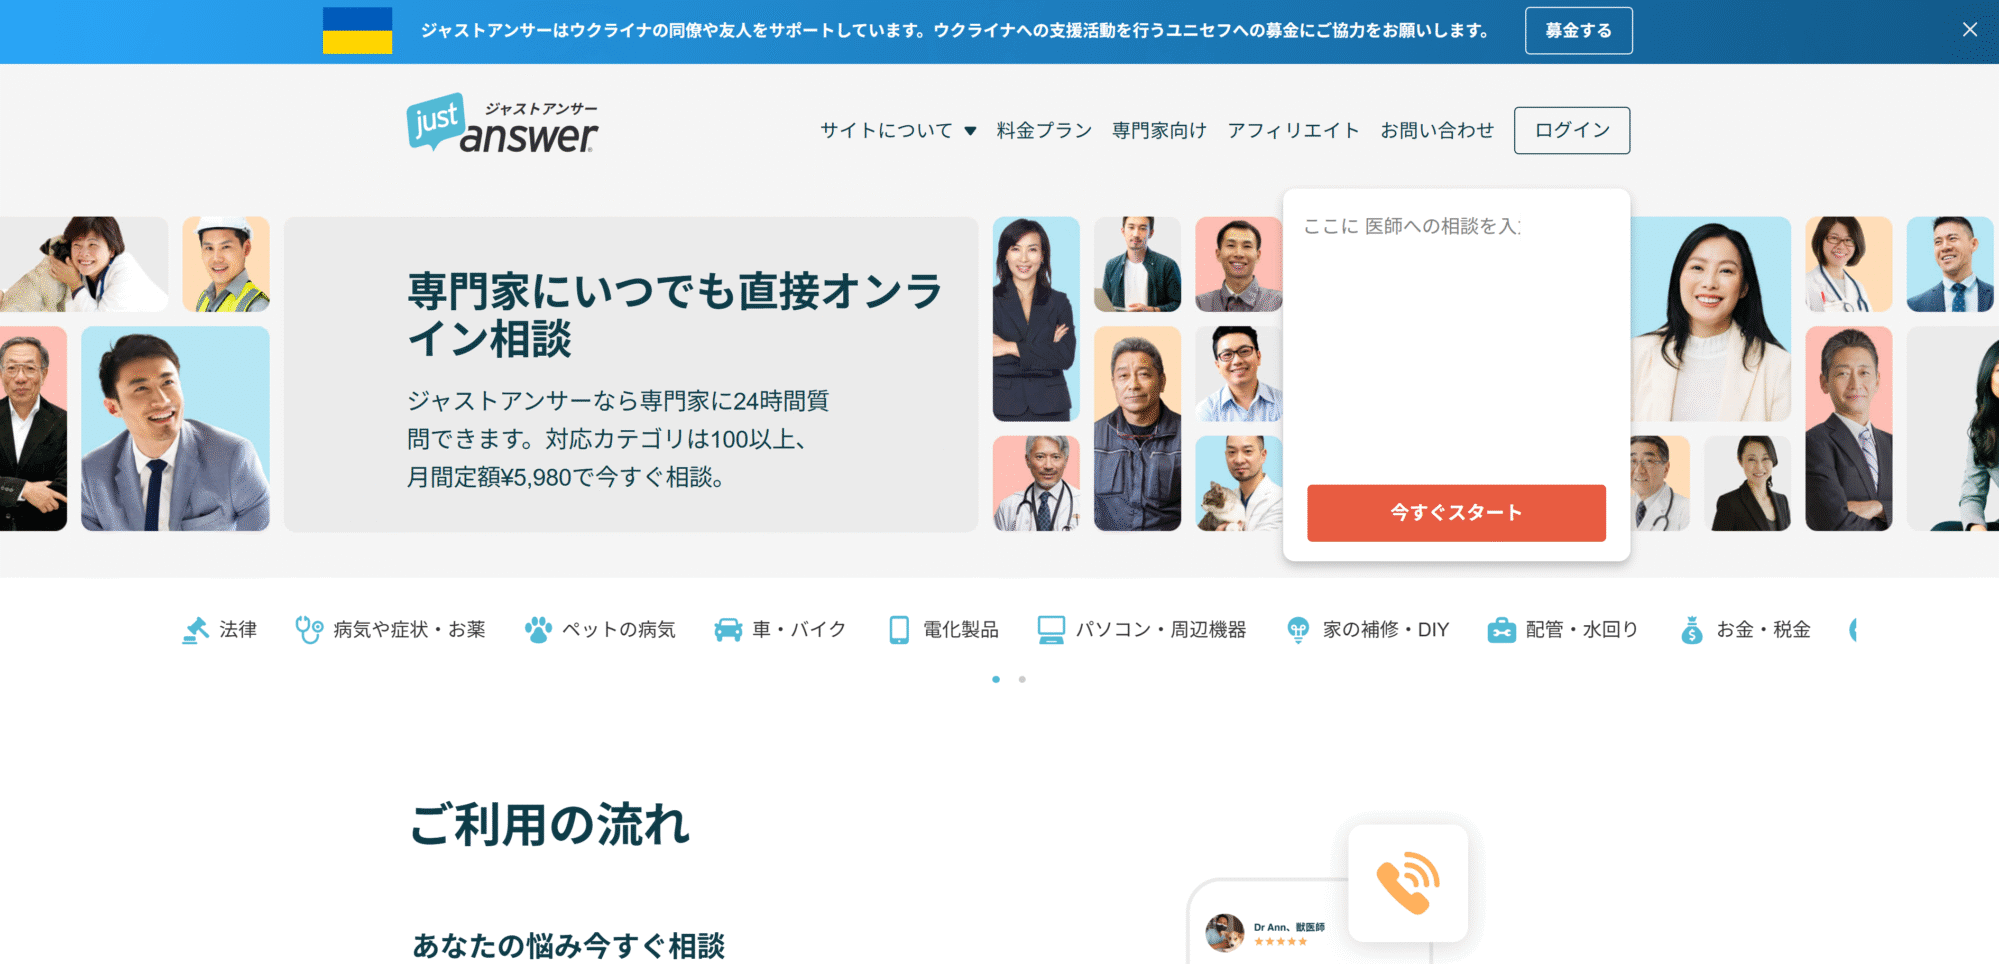Click the toolbox icon for 配管・水回り
This screenshot has height=964, width=1999.
1501,630
